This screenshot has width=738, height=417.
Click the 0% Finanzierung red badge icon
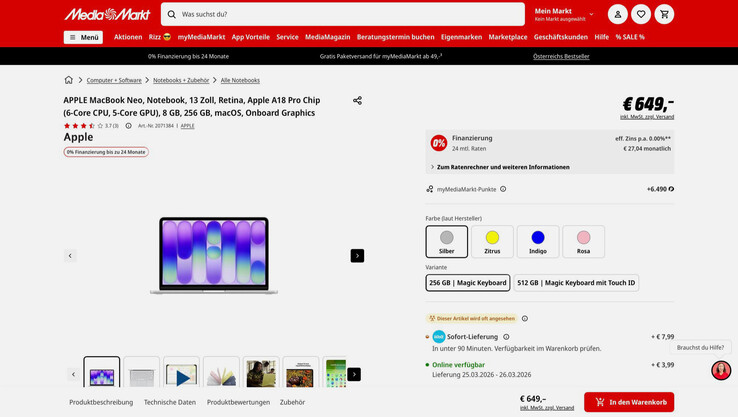tap(439, 143)
